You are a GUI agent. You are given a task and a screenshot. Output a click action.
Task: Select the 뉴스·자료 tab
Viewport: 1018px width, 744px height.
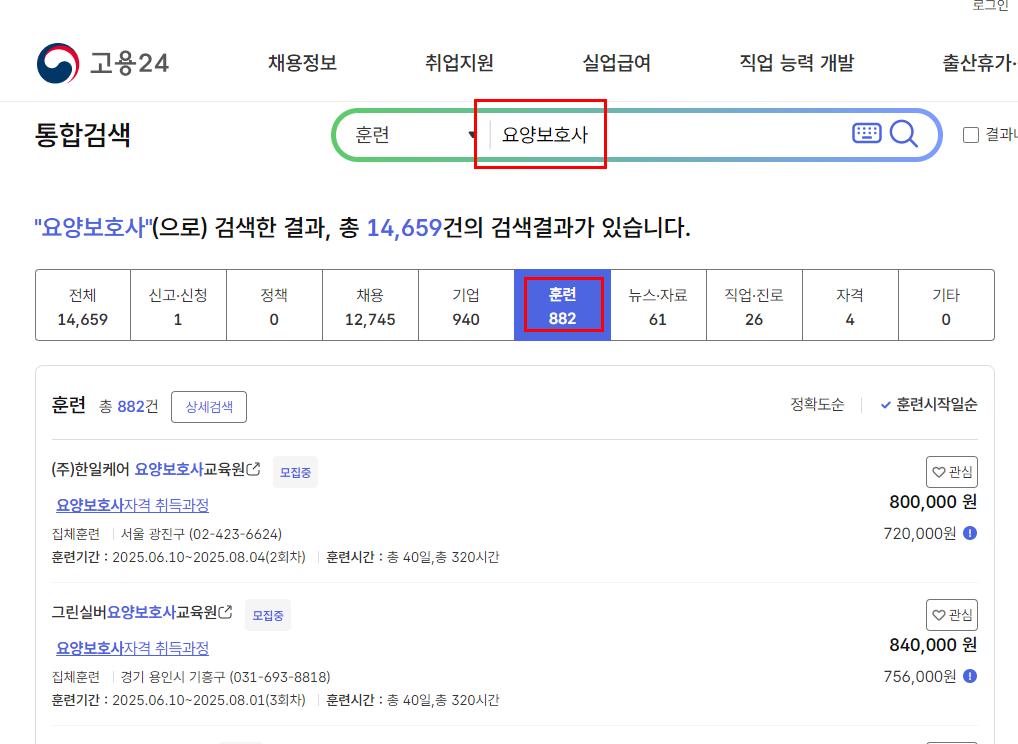tap(658, 305)
